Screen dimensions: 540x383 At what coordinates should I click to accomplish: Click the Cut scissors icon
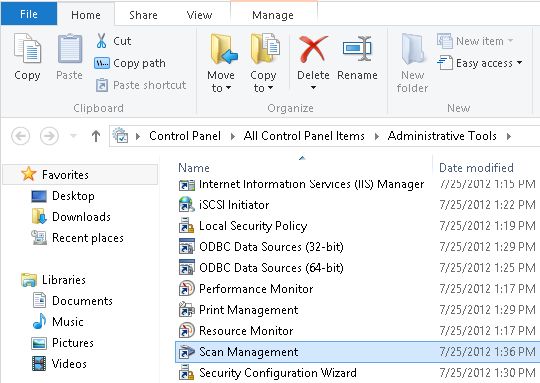tap(101, 41)
